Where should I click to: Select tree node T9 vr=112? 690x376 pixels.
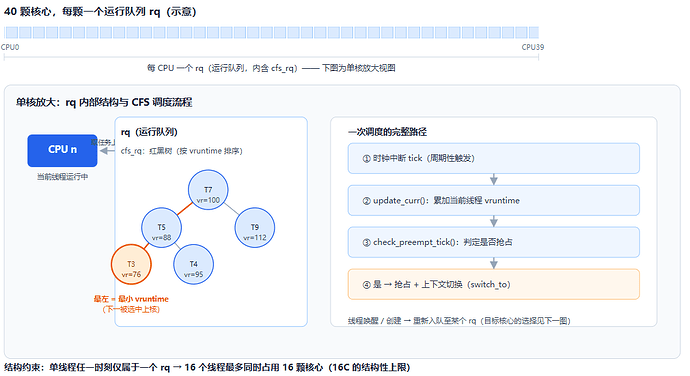coord(255,228)
